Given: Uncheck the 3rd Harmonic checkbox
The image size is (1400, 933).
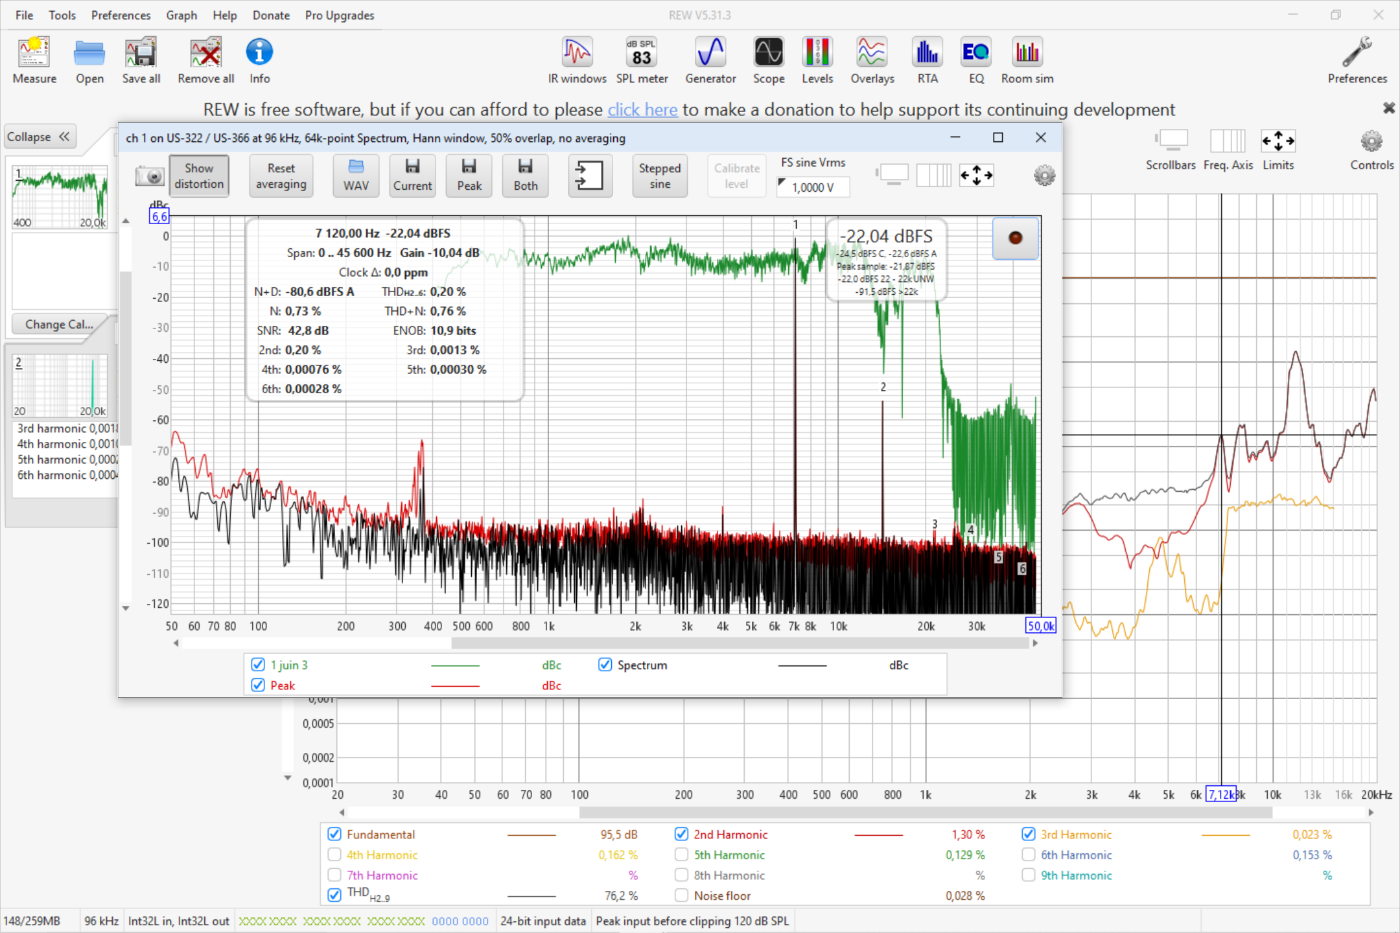Looking at the screenshot, I should 1028,834.
